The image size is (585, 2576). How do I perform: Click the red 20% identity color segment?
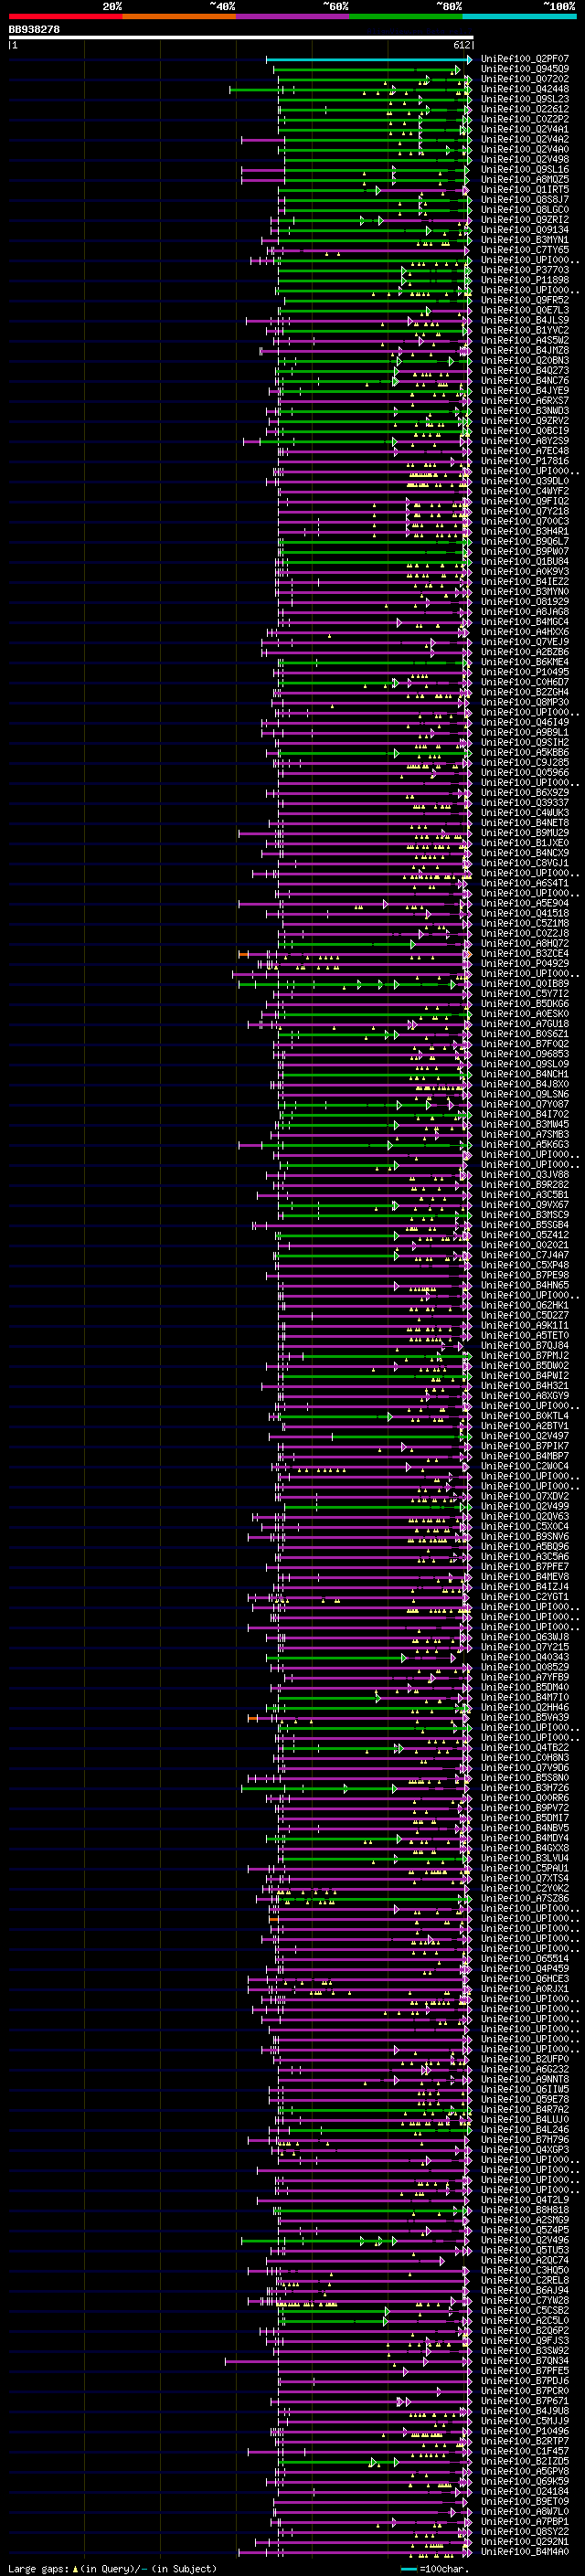pos(65,16)
